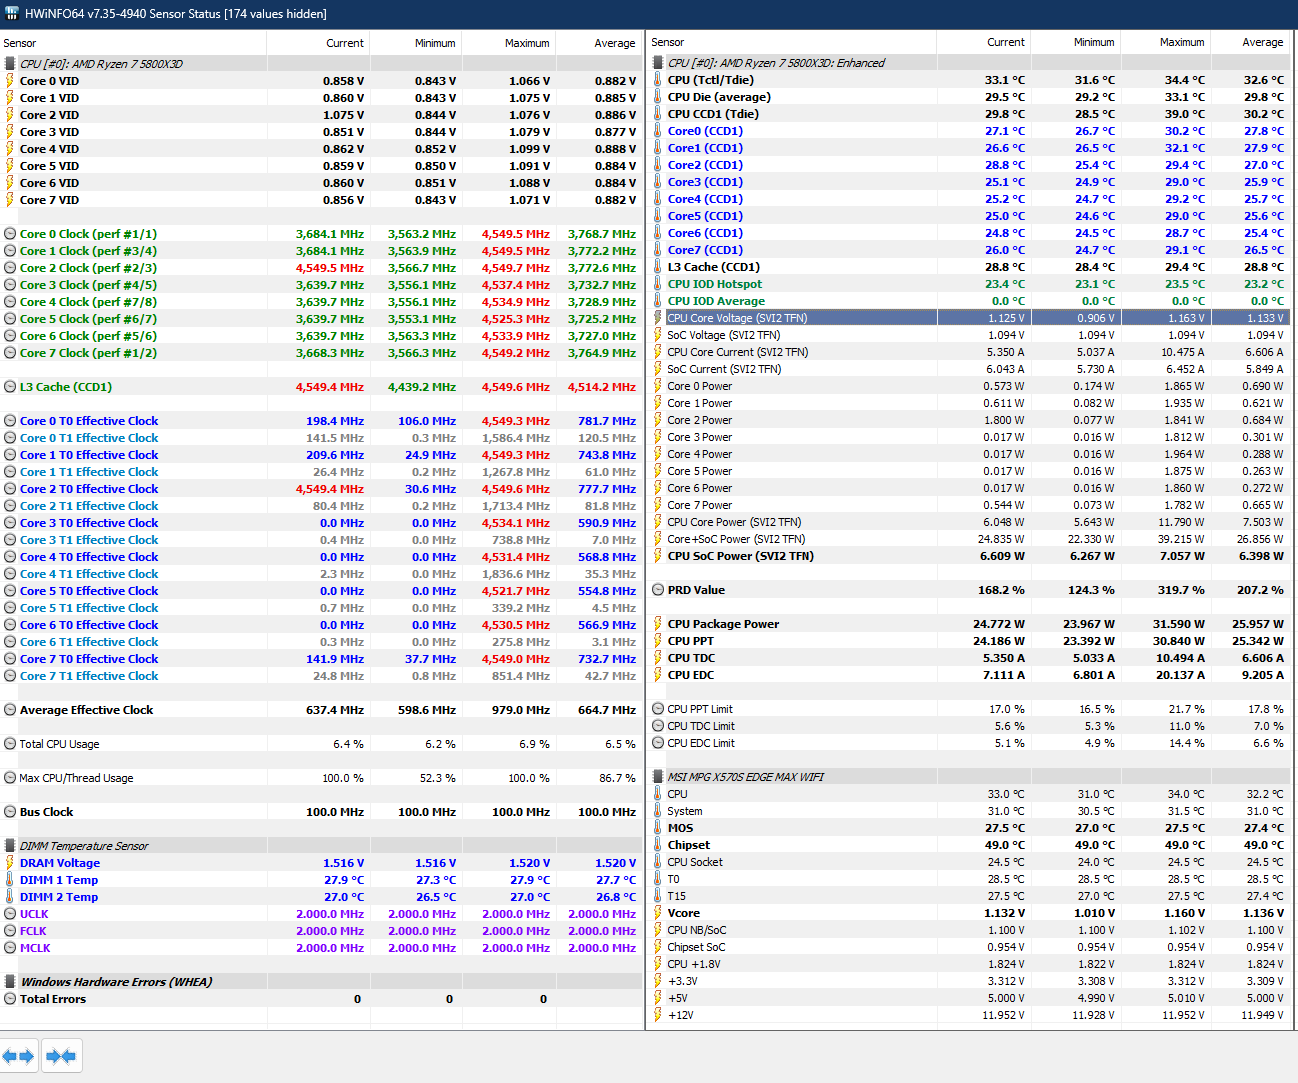The width and height of the screenshot is (1298, 1083).
Task: Select the Core 7 T1 Effective Clock row
Action: pos(321,676)
